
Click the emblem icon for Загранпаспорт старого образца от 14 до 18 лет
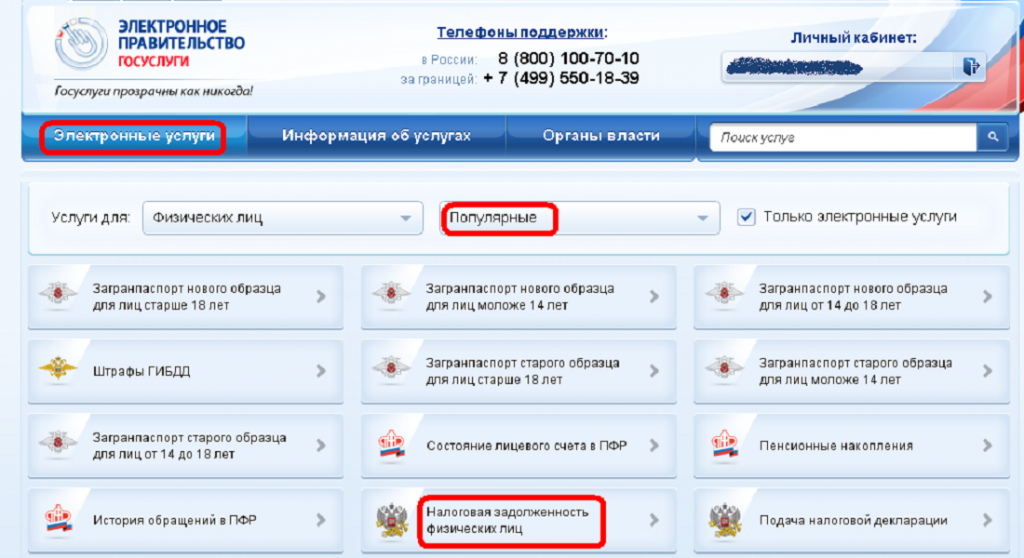[x=58, y=444]
